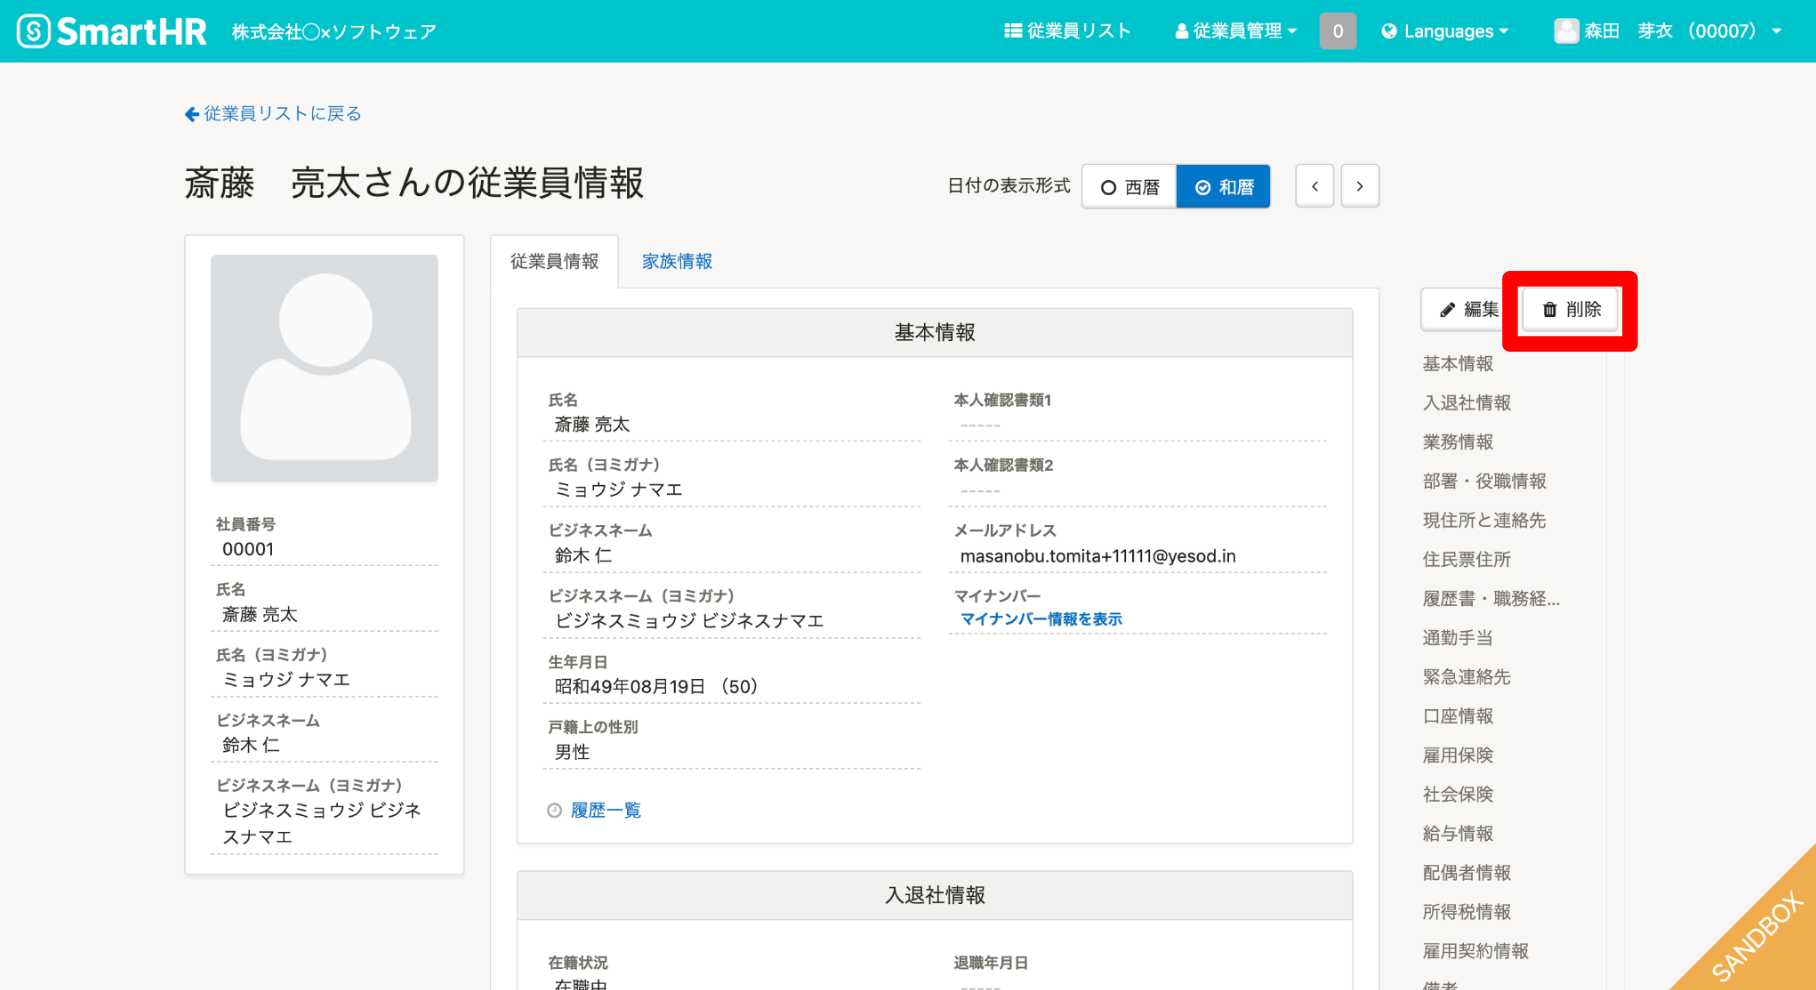Jump to 通勤手当 section in sidebar

pos(1457,638)
